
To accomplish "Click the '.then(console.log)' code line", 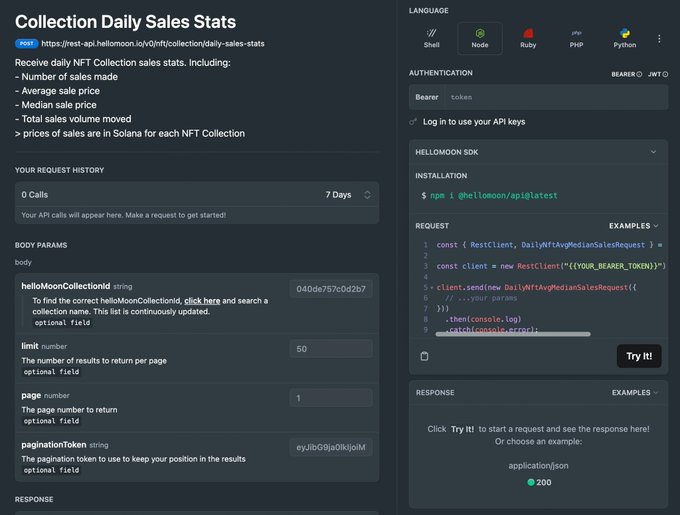I will tap(483, 319).
